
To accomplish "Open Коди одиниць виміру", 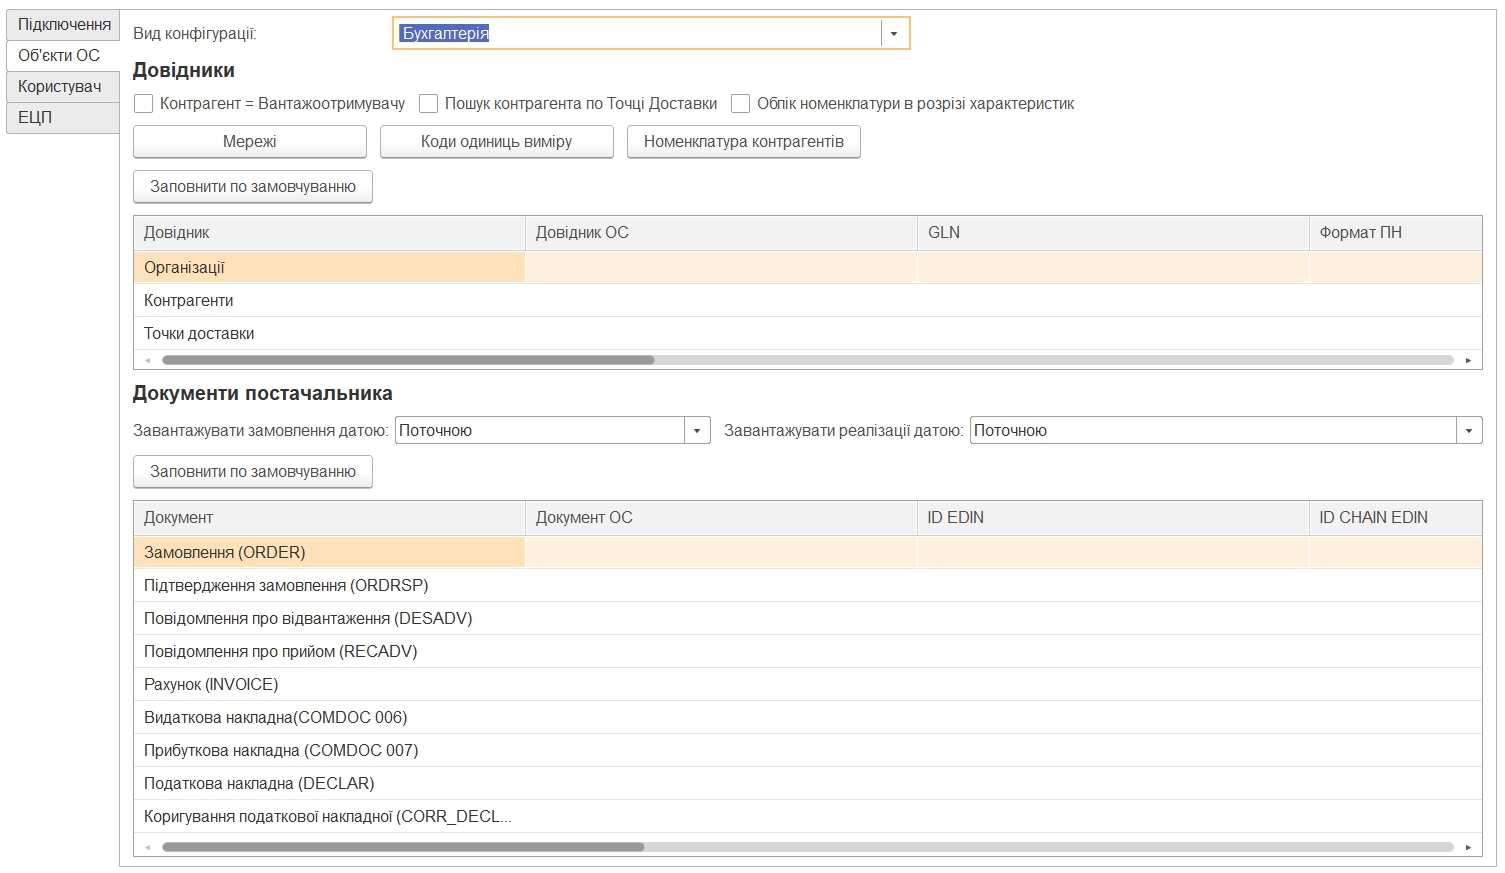I will click(497, 141).
